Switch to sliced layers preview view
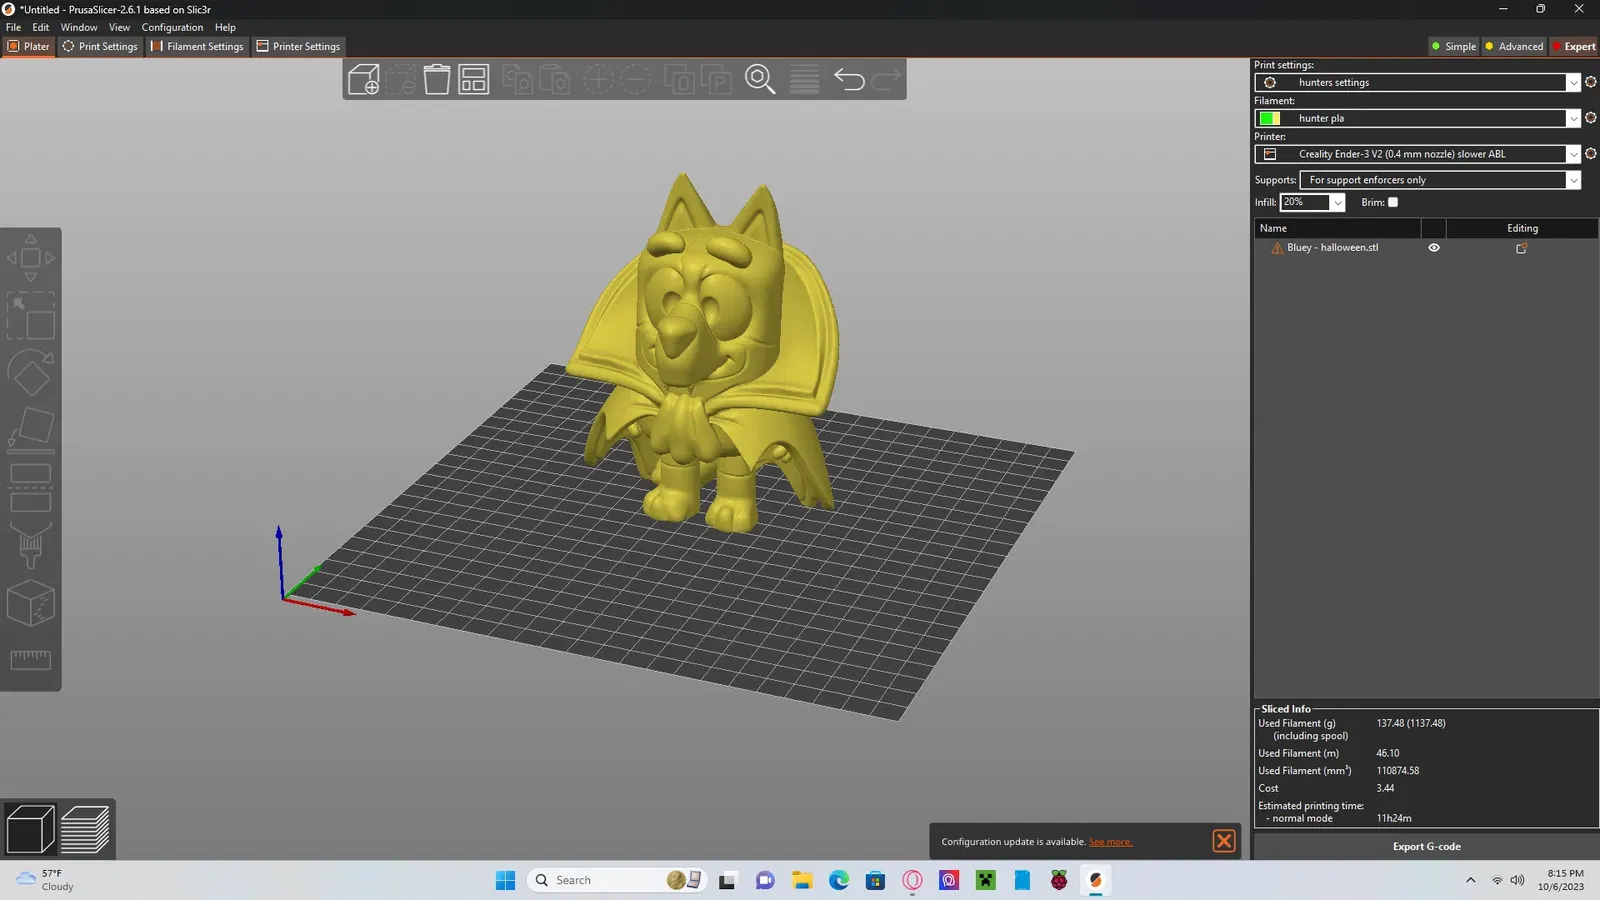Screen dimensions: 1600x900 85,829
